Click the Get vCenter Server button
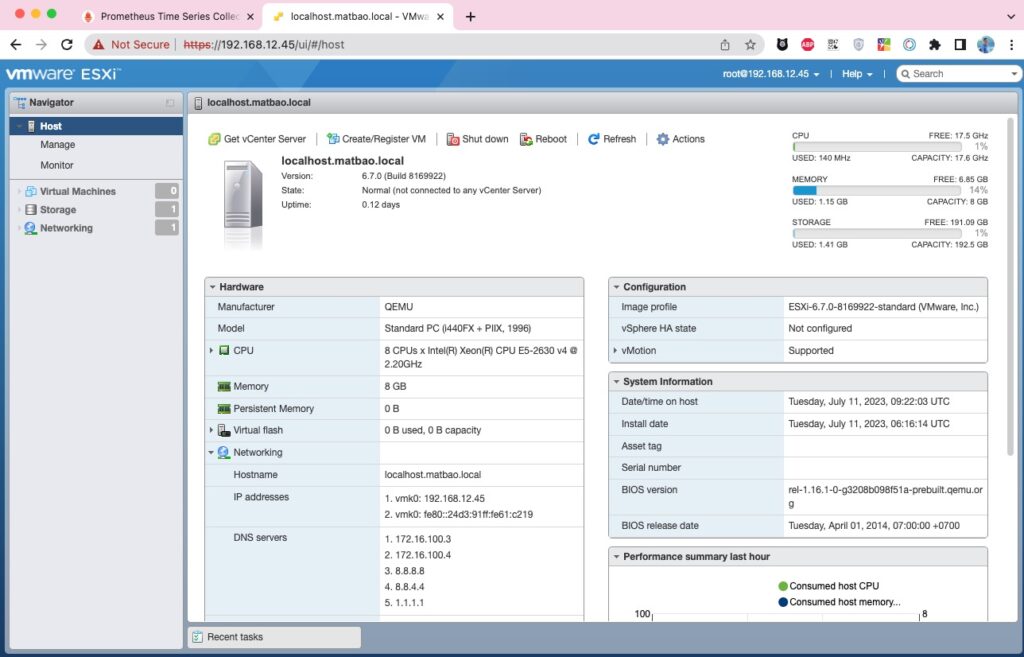This screenshot has height=657, width=1024. (257, 139)
